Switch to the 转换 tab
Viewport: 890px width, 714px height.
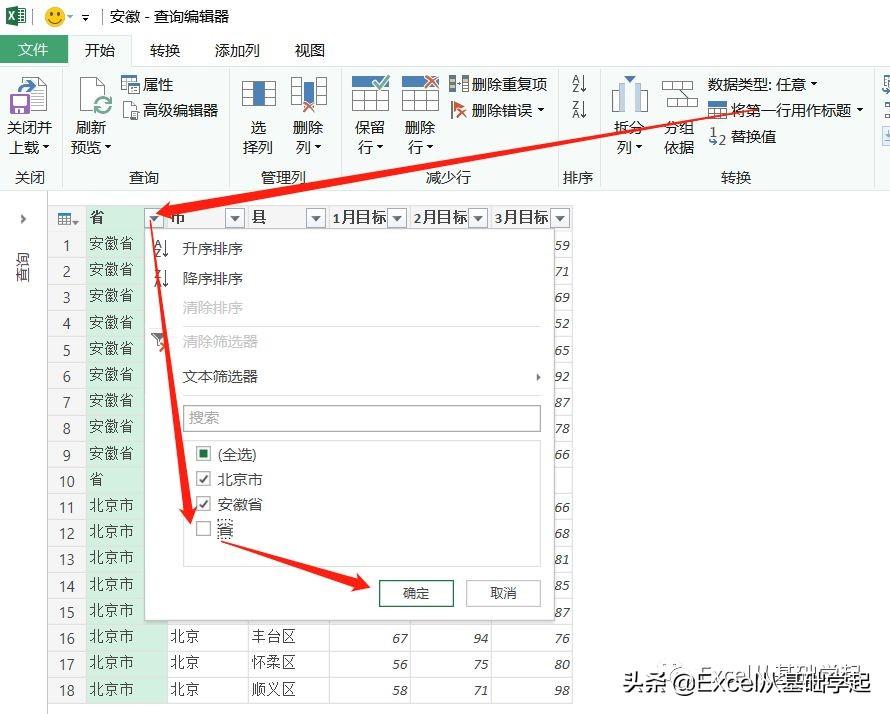[x=165, y=51]
